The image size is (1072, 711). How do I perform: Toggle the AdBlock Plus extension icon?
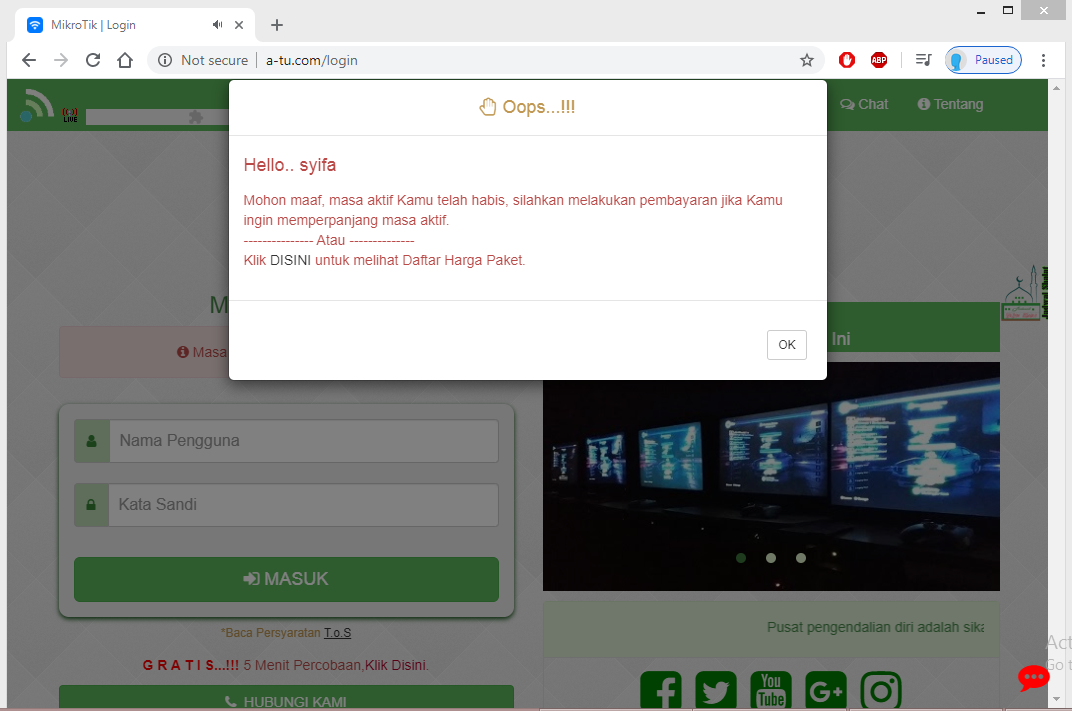point(878,60)
